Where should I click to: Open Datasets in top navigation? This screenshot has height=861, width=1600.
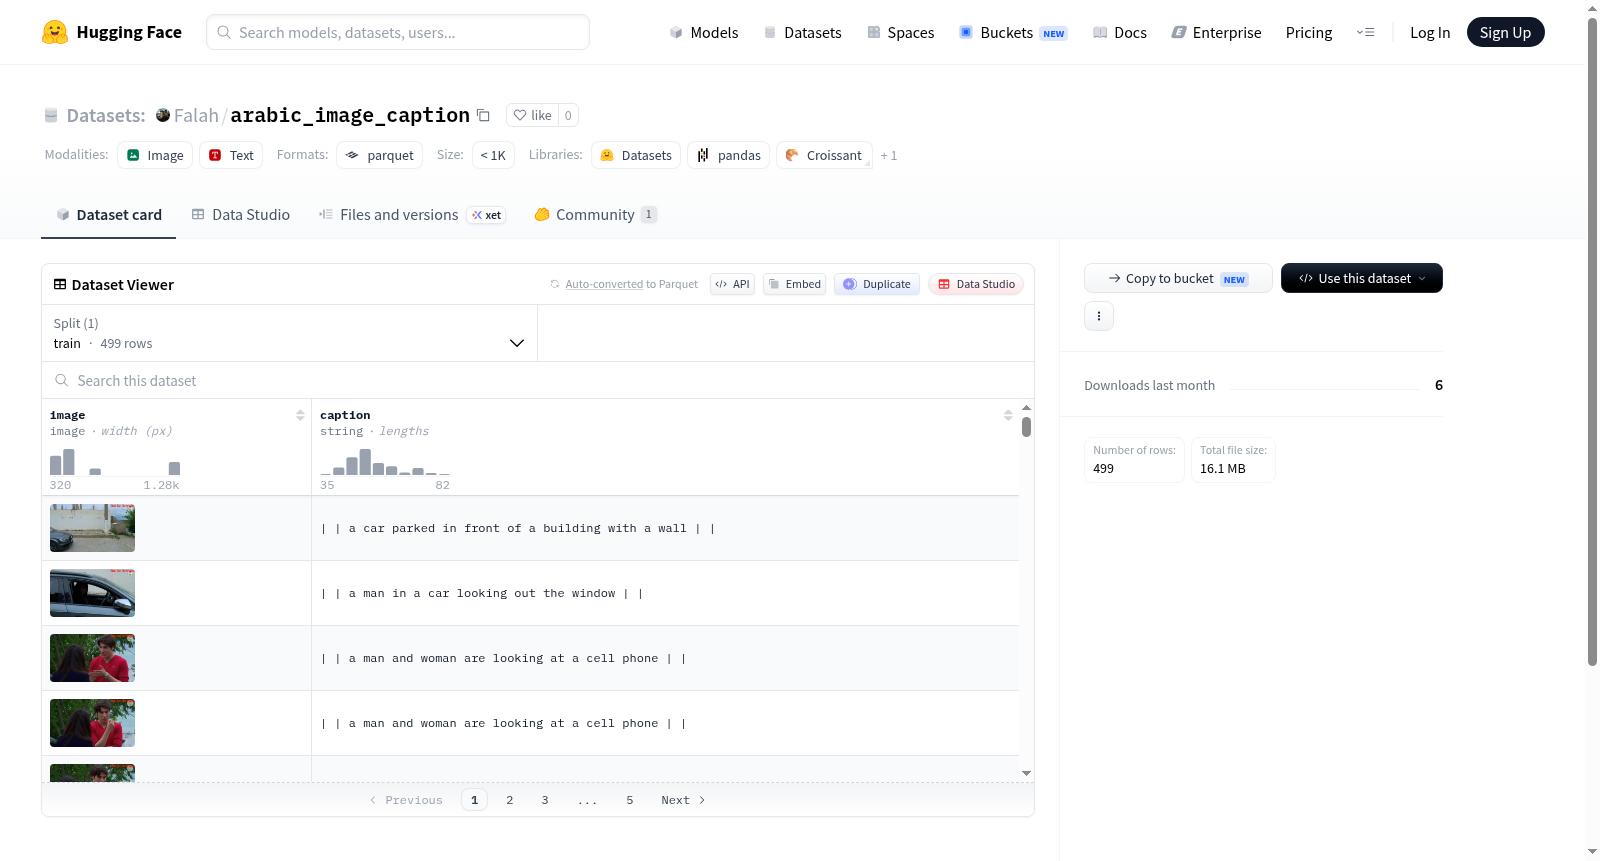802,32
